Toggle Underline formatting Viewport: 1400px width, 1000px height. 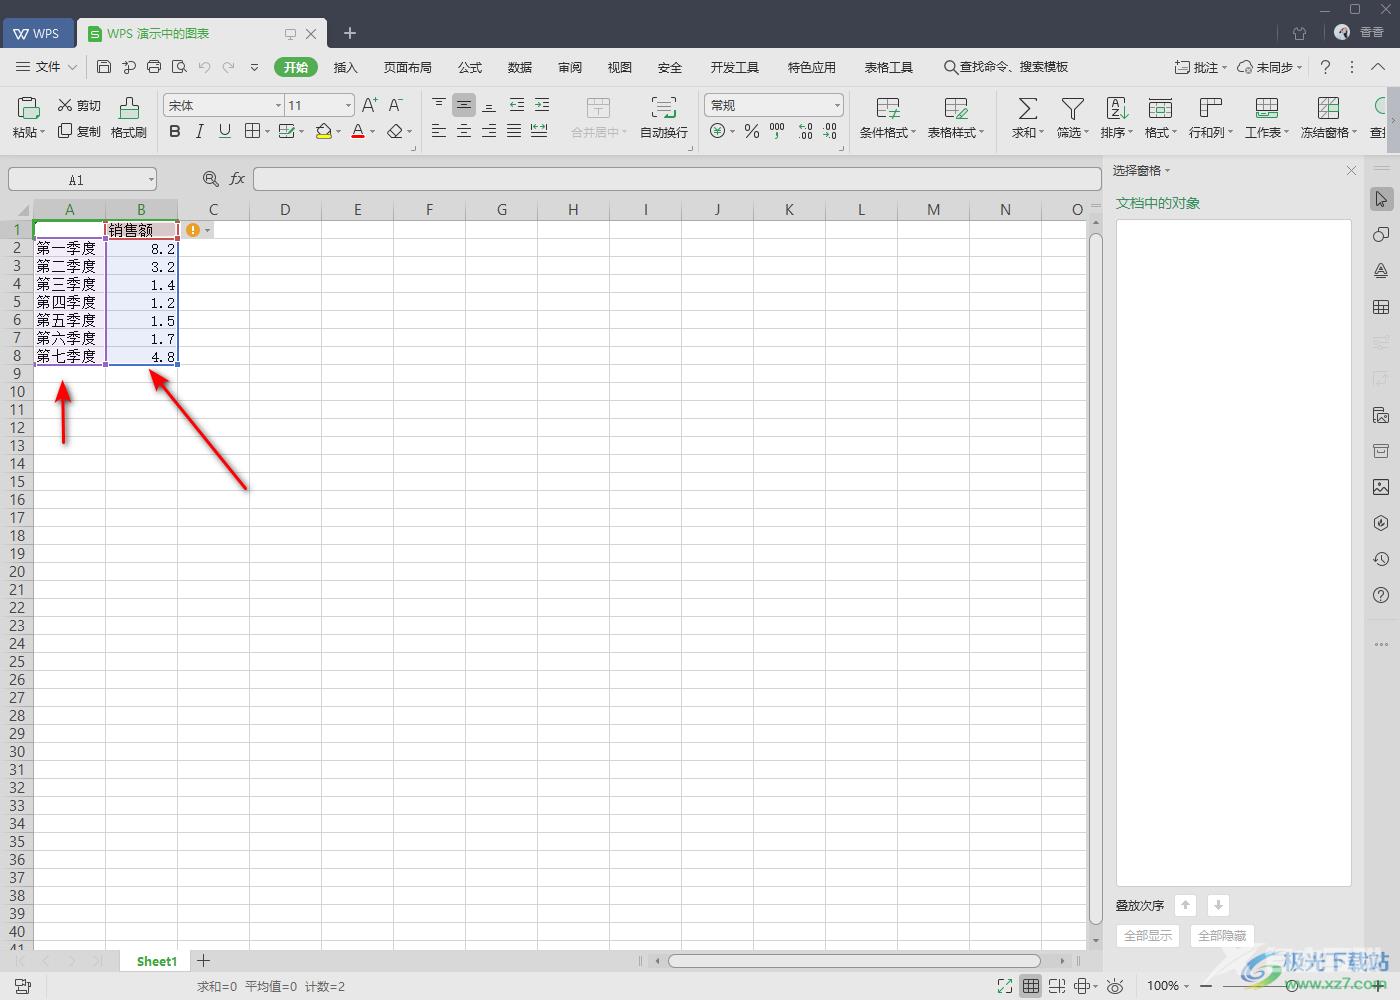coord(224,131)
